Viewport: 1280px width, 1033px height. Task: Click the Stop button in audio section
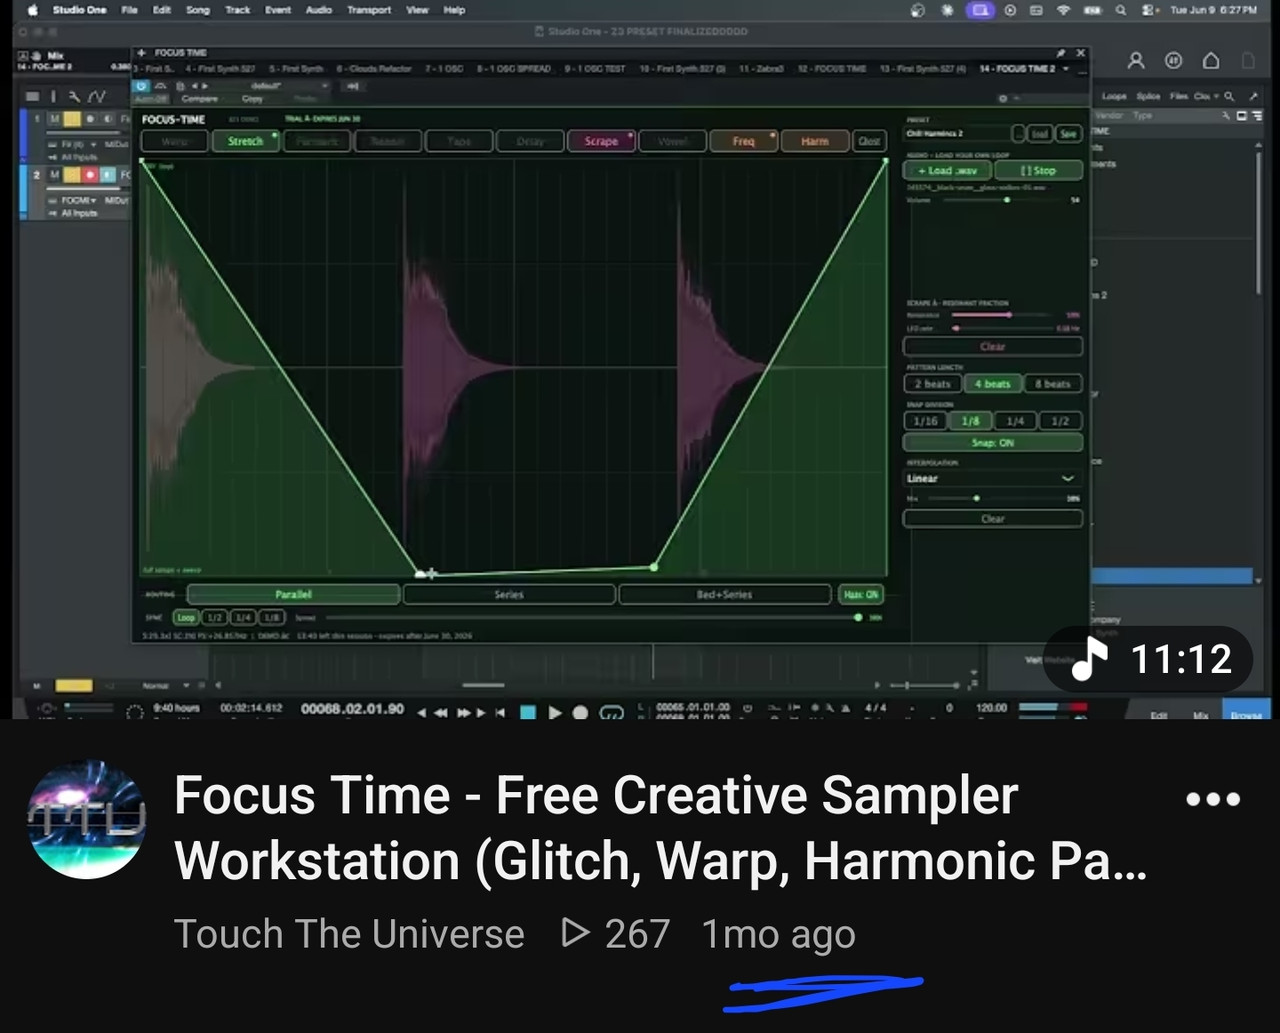click(x=1038, y=170)
